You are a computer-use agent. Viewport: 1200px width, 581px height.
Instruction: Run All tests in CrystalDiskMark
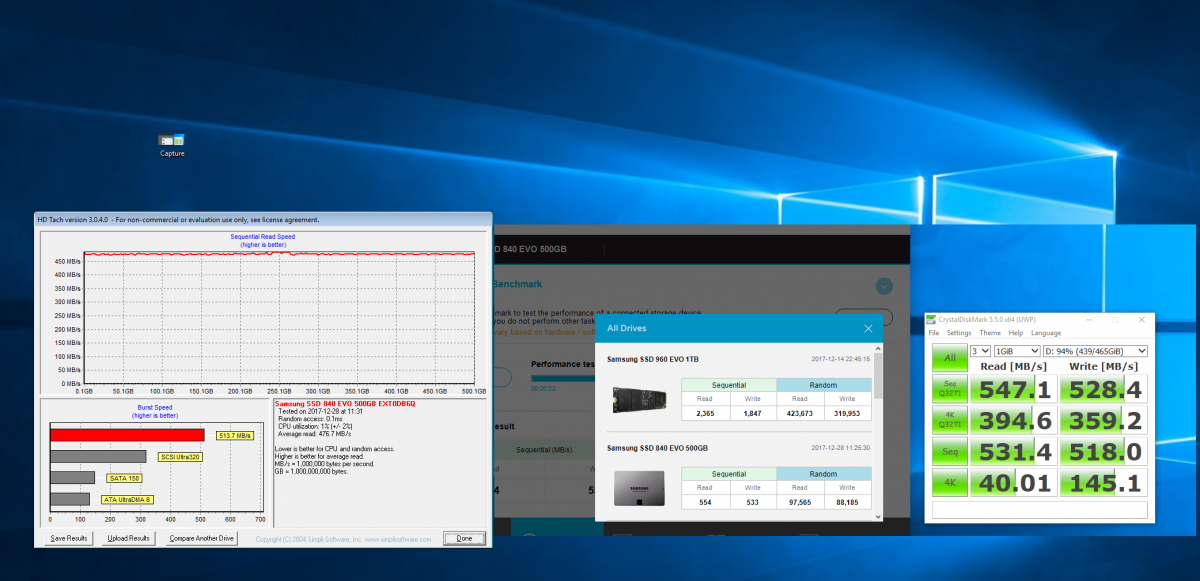[x=949, y=357]
